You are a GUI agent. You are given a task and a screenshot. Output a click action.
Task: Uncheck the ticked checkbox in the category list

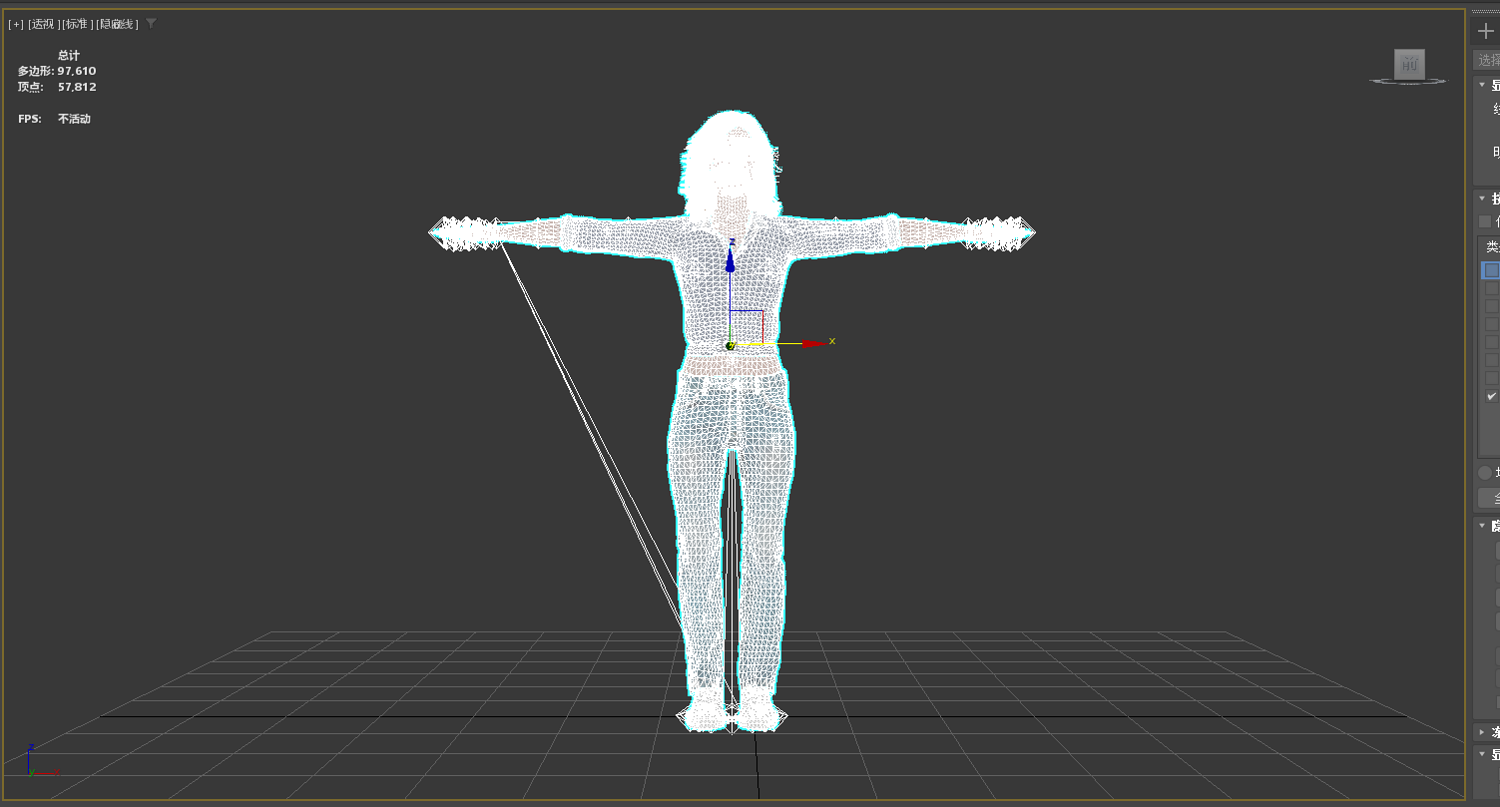pos(1491,396)
